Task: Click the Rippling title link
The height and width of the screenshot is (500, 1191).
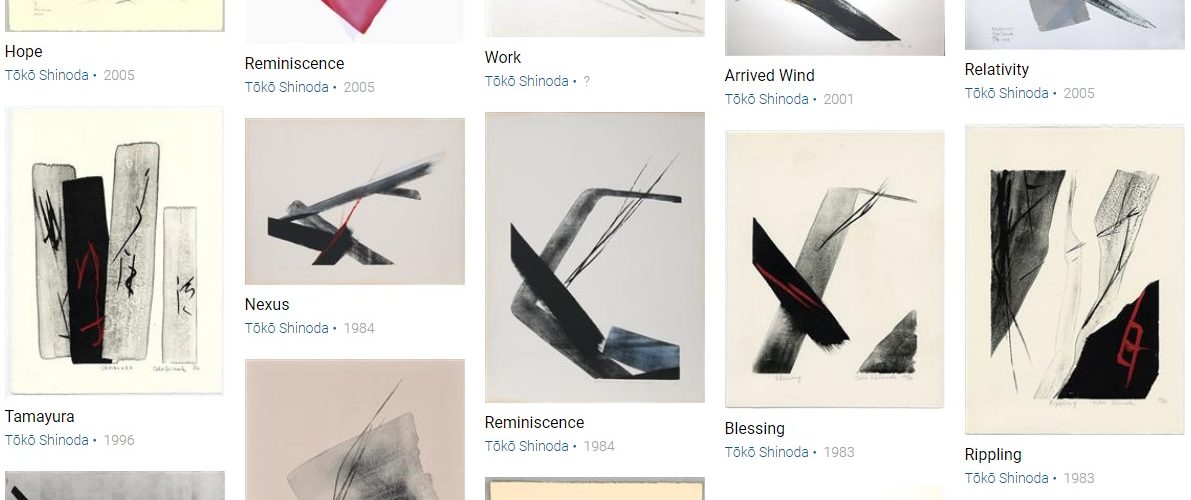Action: 993,454
